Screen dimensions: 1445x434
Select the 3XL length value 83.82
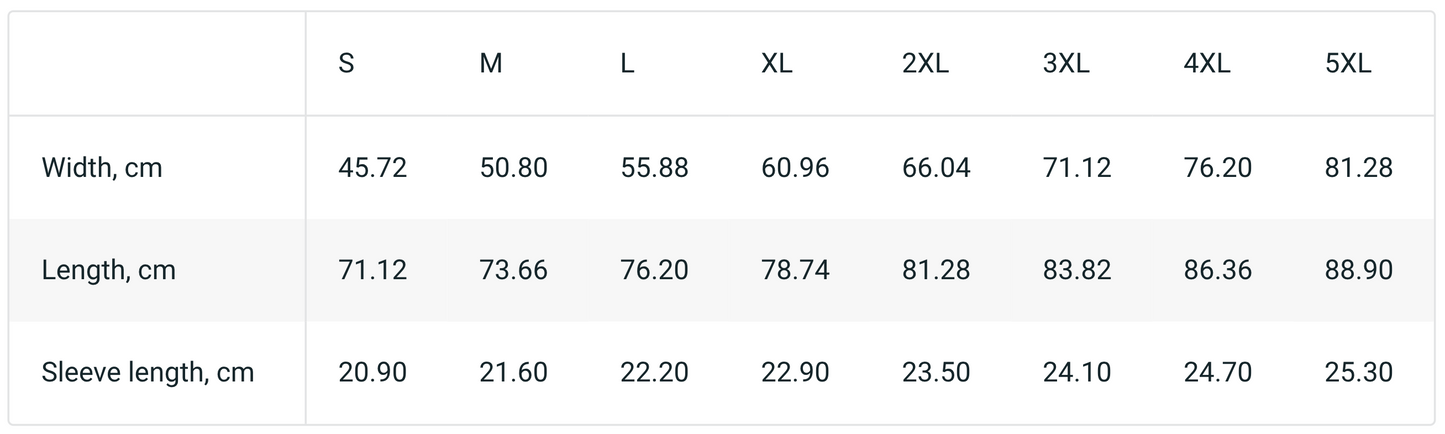(x=1077, y=270)
